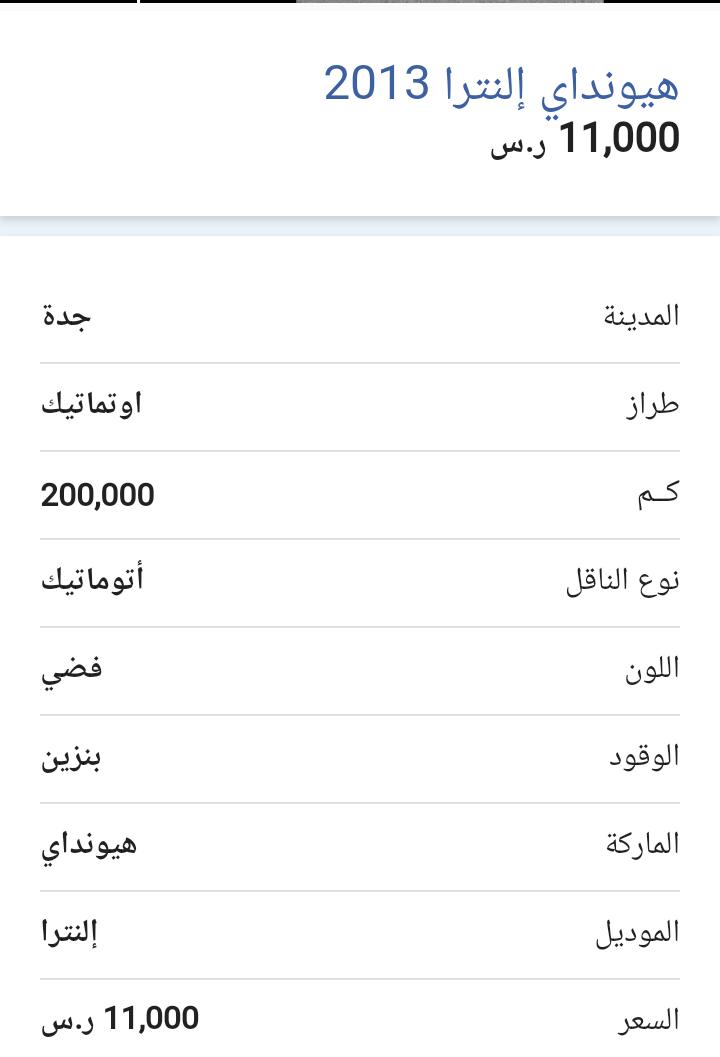This screenshot has width=720, height=1057.
Task: Click the 11,000 ر.س value in the السعر row
Action: 120,1019
